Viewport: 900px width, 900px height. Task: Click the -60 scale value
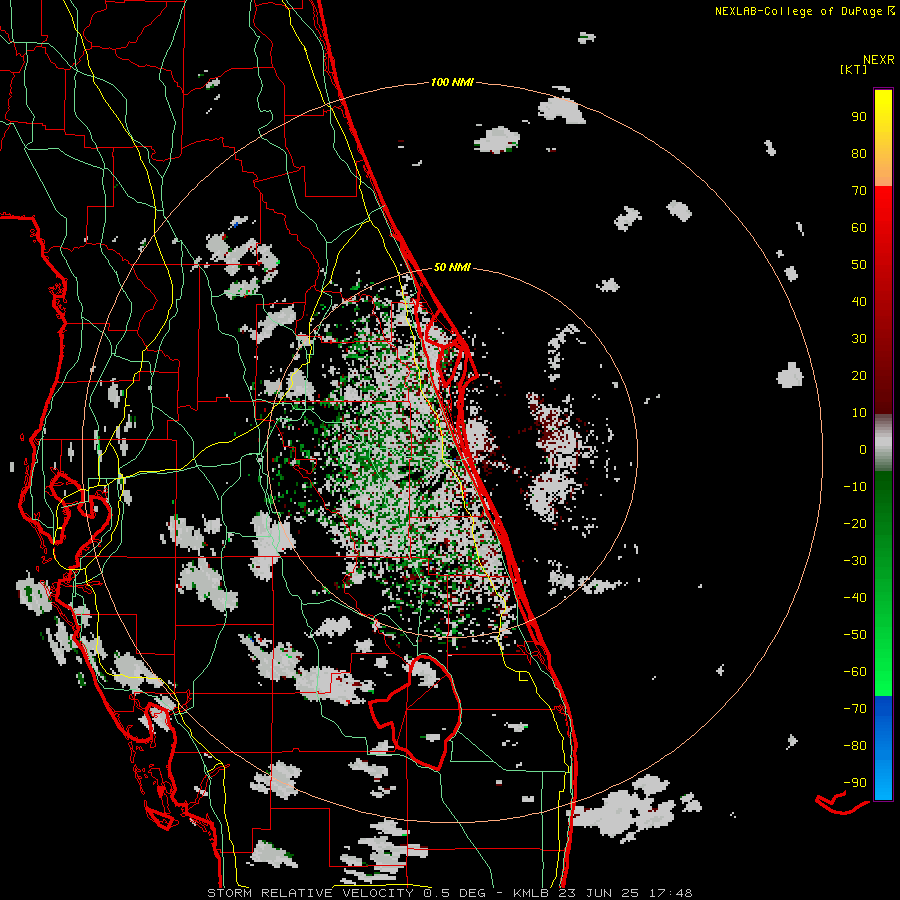[x=855, y=672]
